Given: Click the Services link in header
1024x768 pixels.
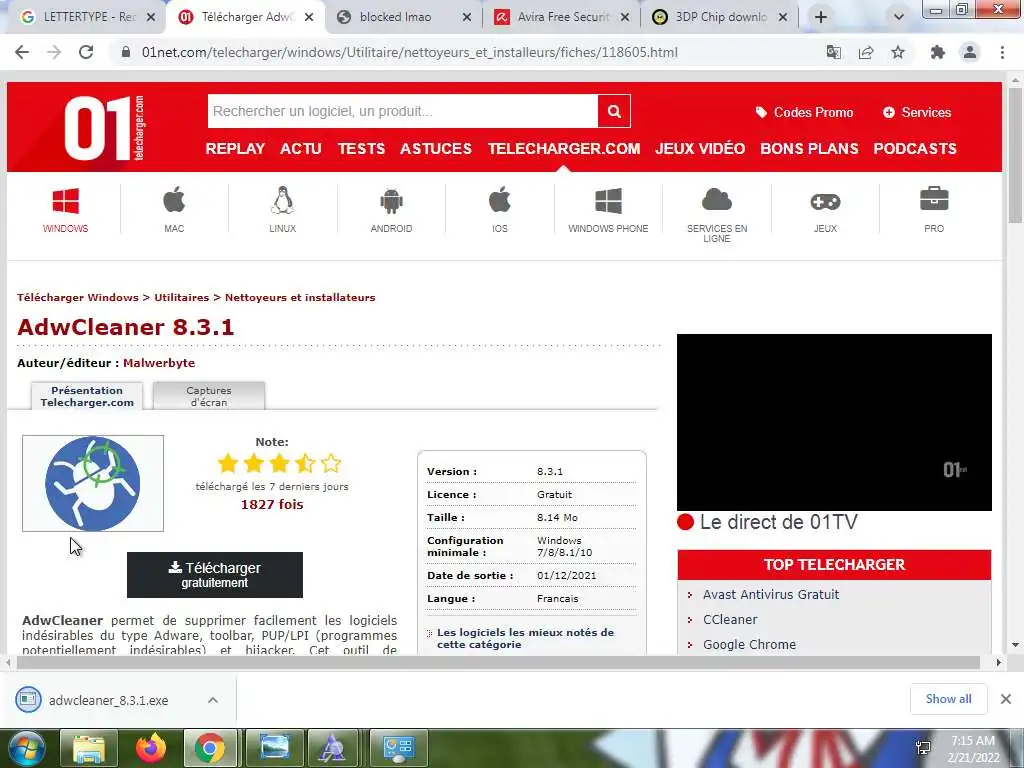Looking at the screenshot, I should 917,112.
